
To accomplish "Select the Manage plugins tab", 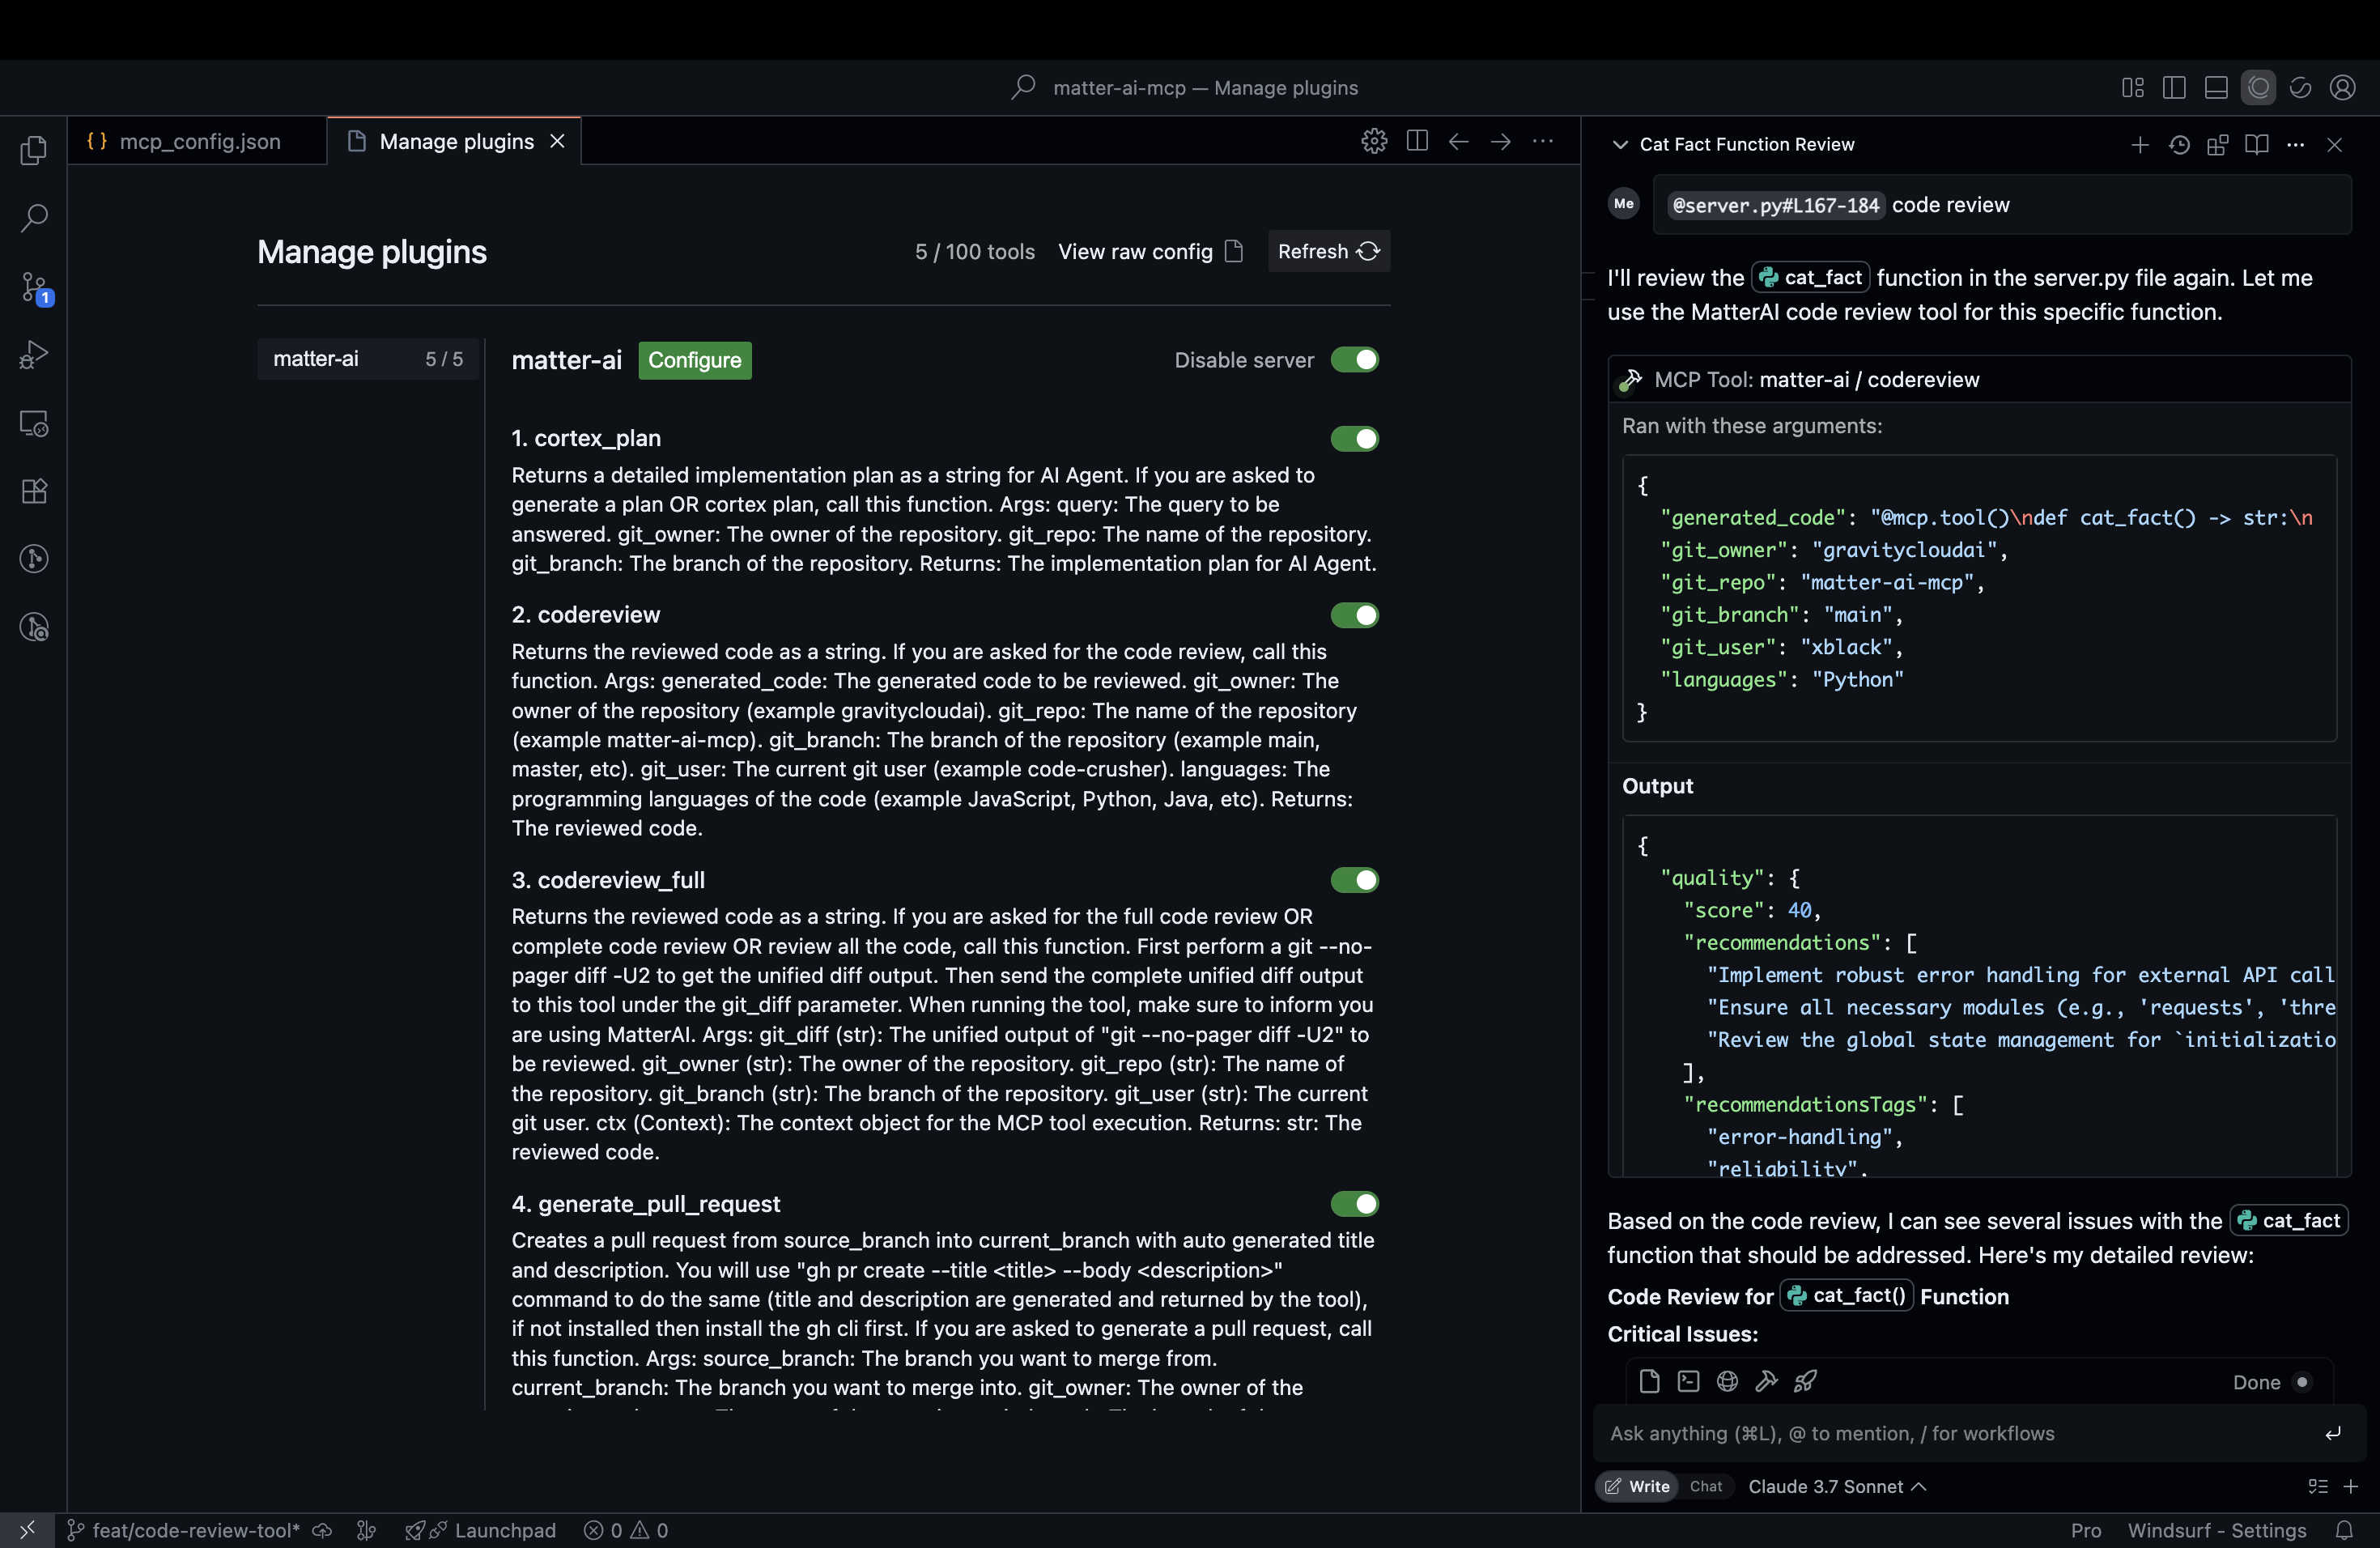I will click(456, 141).
